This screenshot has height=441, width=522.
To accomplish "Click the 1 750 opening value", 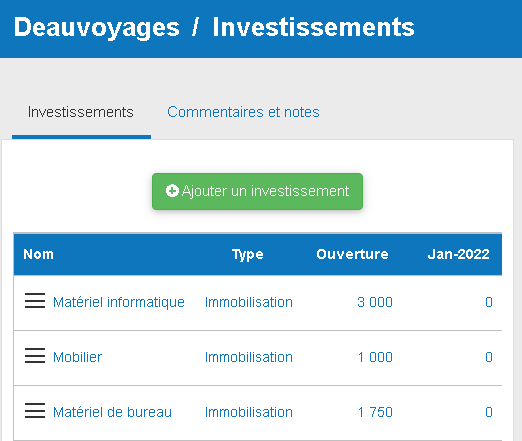I will 375,412.
